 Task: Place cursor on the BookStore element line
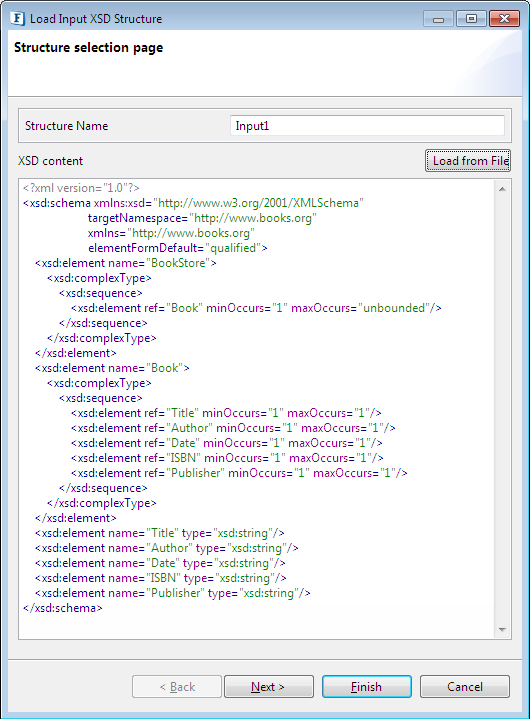pos(126,263)
